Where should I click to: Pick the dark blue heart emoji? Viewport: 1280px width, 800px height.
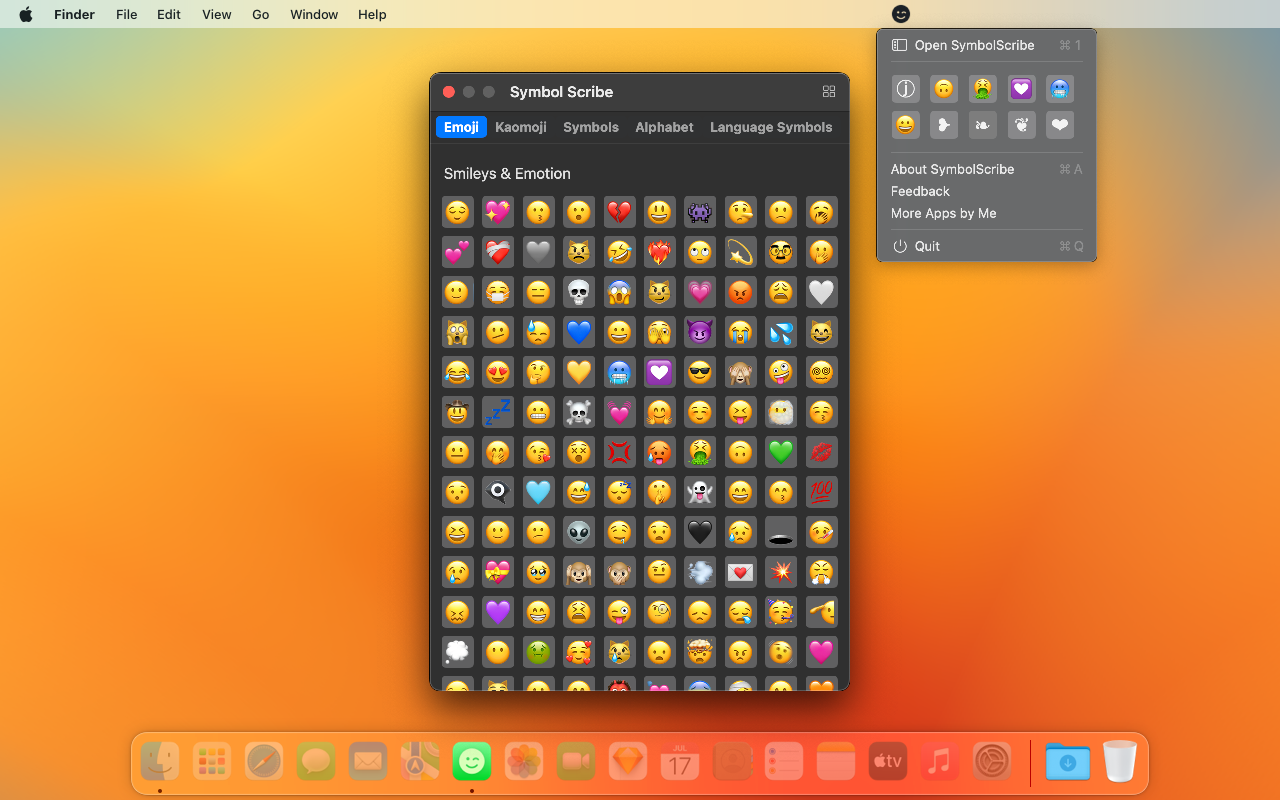click(579, 332)
